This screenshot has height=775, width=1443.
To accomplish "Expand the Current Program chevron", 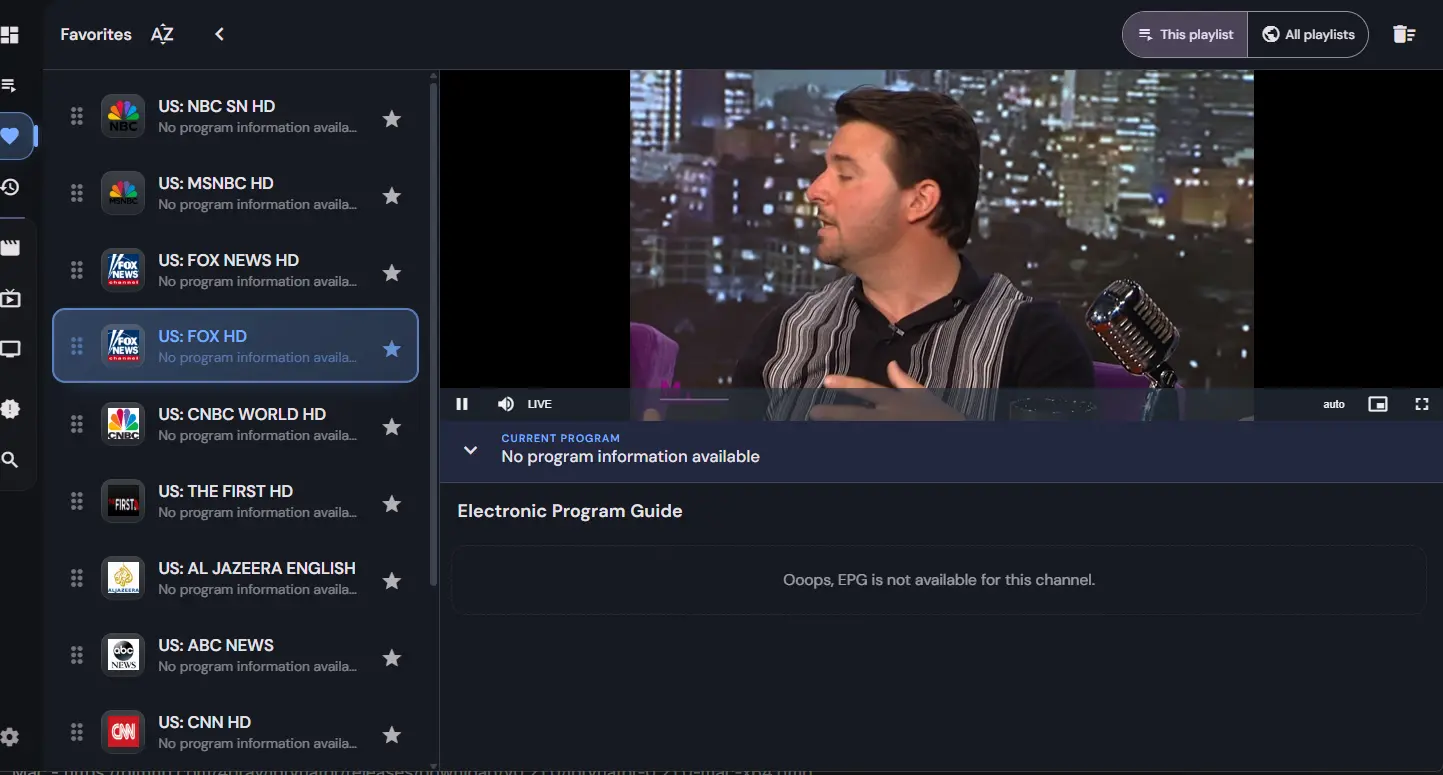I will (x=470, y=450).
